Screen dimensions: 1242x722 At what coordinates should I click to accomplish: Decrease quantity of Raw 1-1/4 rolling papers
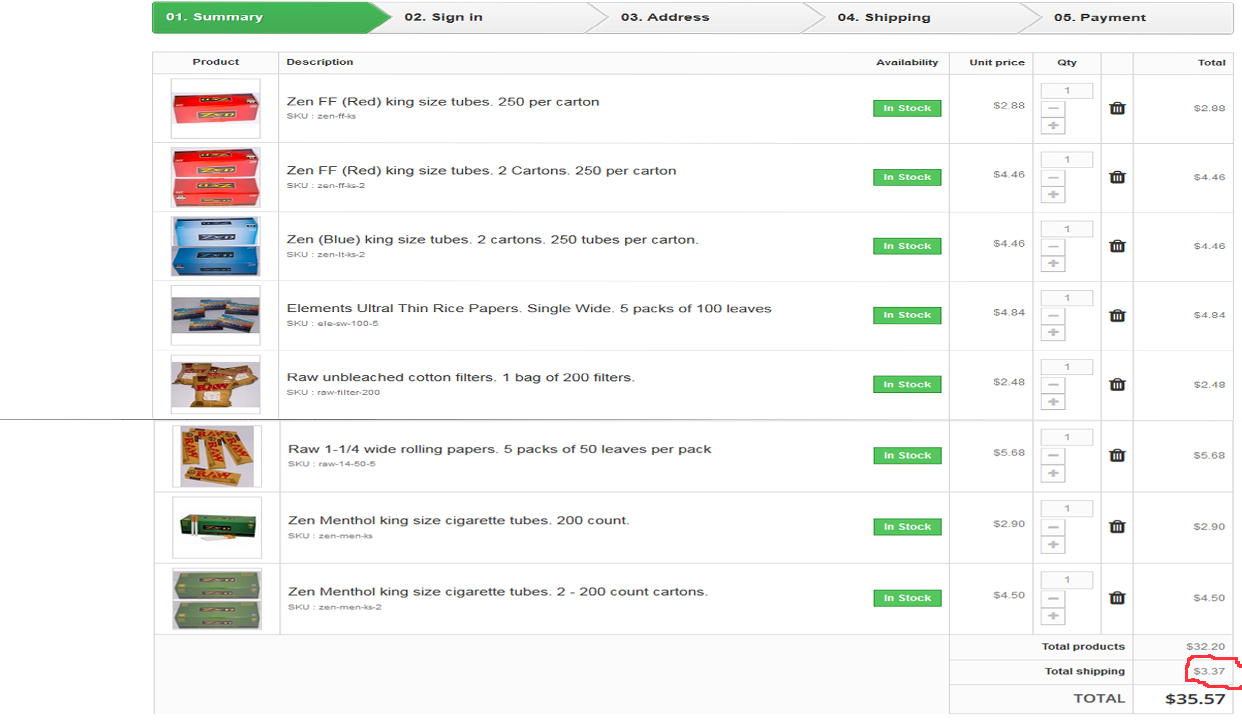[x=1053, y=456]
